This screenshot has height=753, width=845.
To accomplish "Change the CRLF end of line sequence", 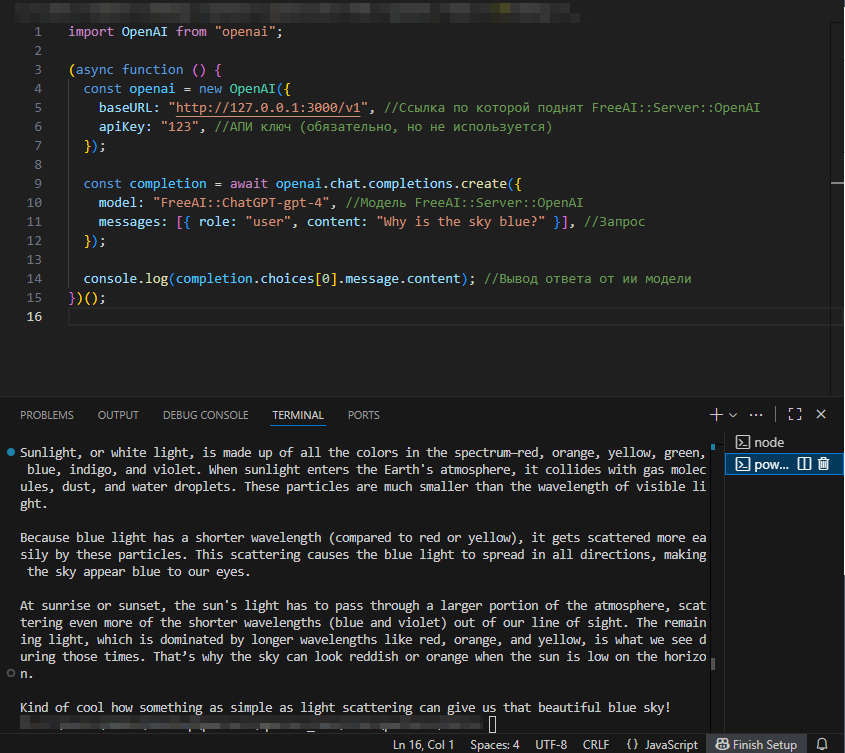I will pyautogui.click(x=596, y=744).
